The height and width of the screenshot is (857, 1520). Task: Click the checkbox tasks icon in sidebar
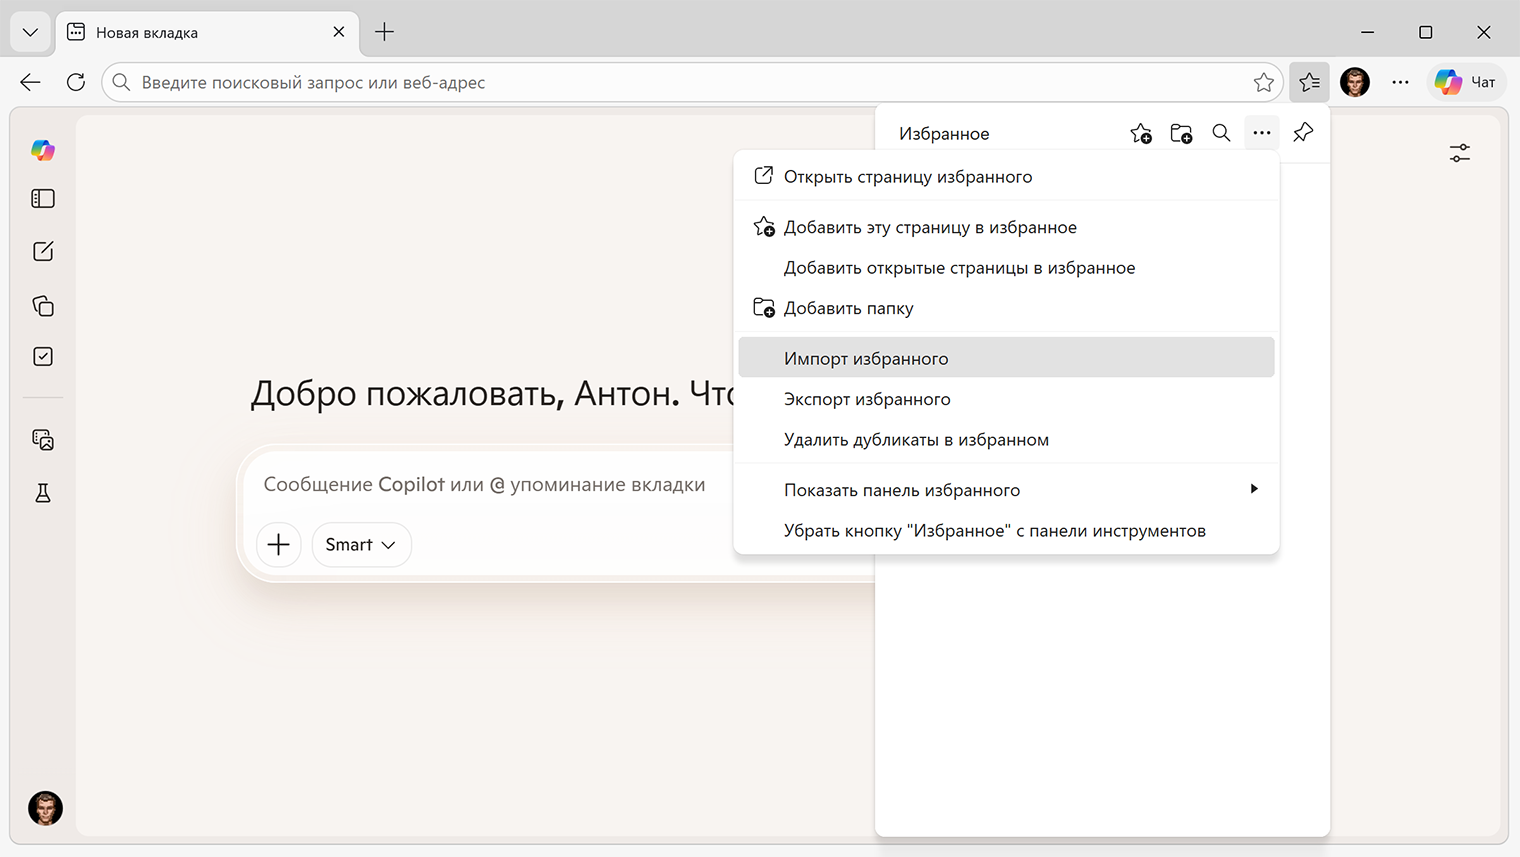coord(43,356)
